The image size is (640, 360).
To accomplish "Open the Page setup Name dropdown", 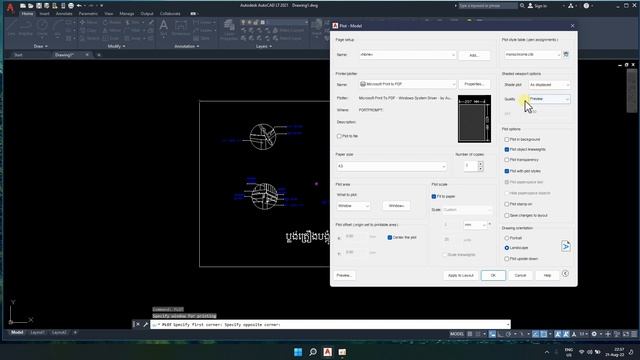I will point(407,55).
